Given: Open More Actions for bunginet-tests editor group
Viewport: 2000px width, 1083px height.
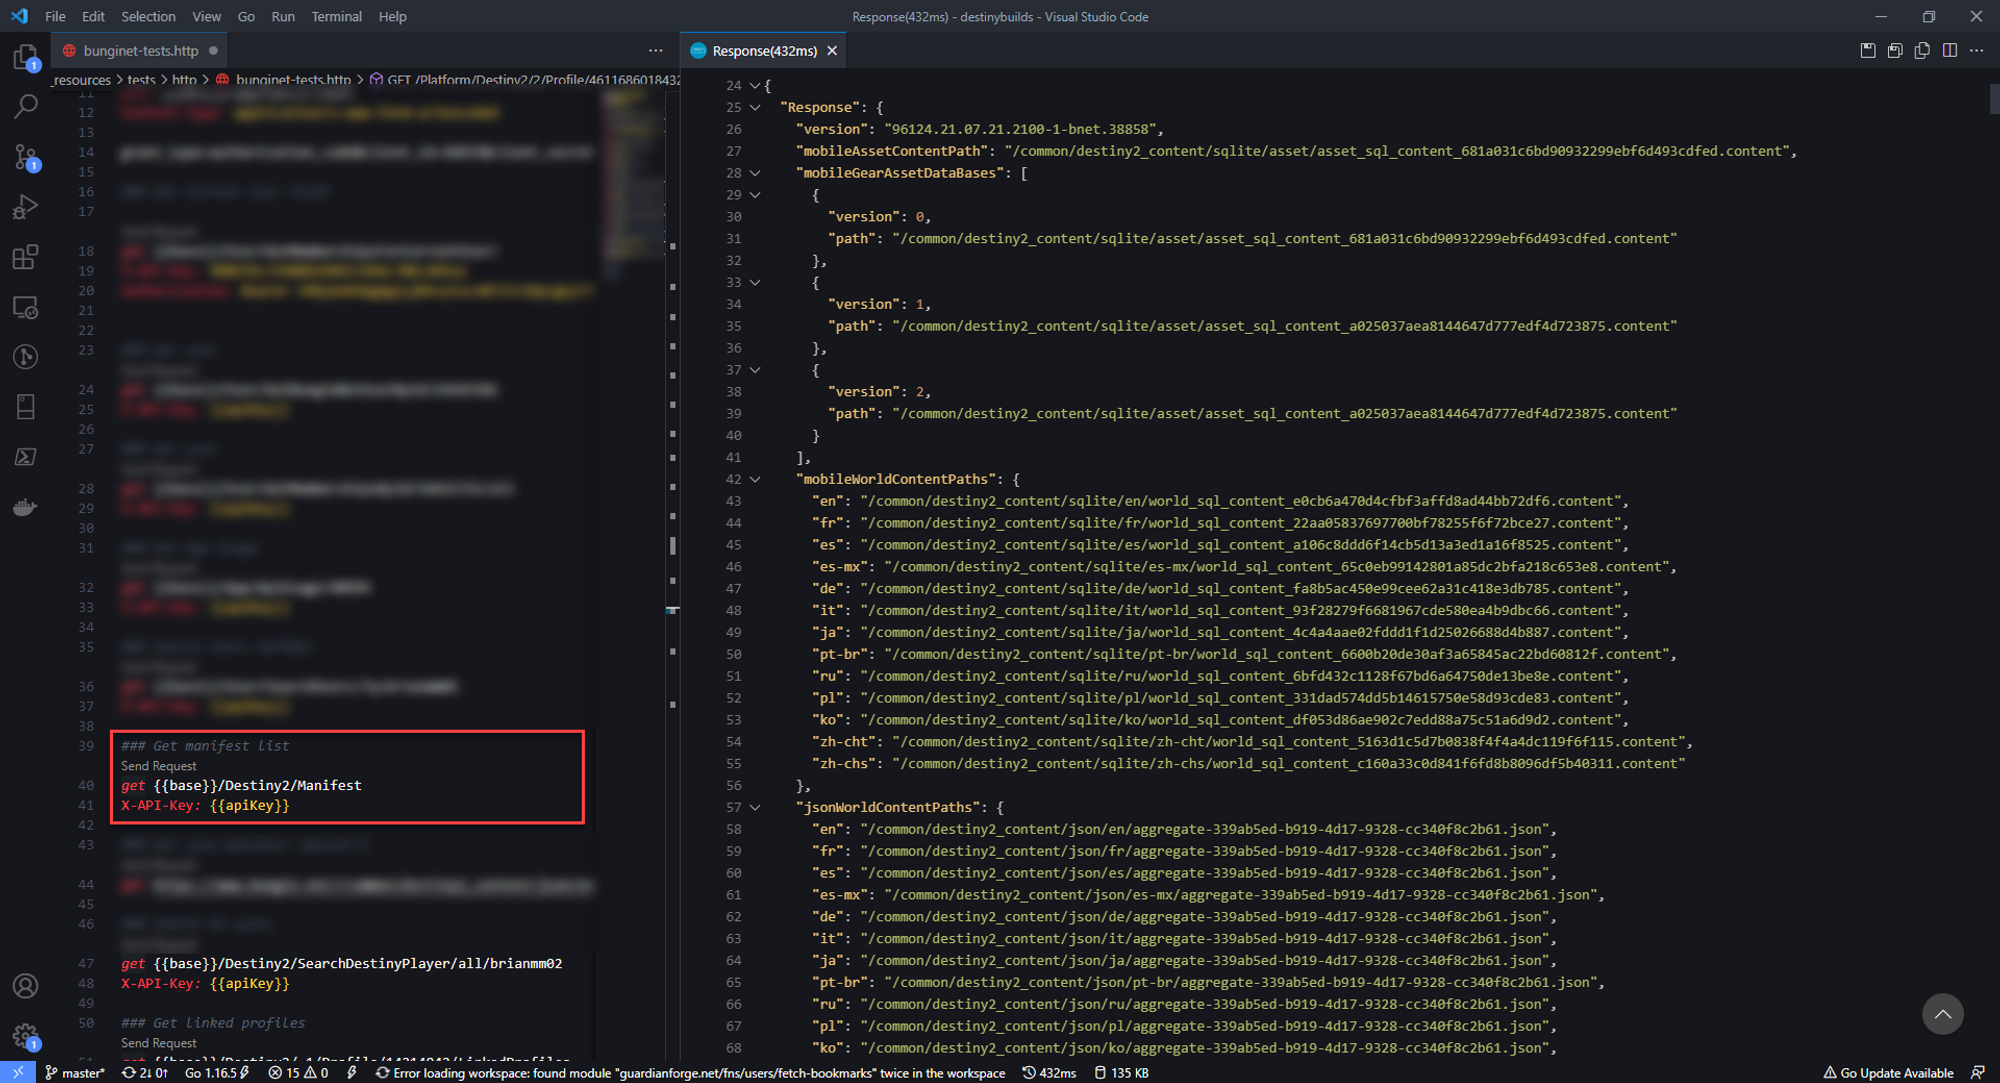Looking at the screenshot, I should 656,50.
